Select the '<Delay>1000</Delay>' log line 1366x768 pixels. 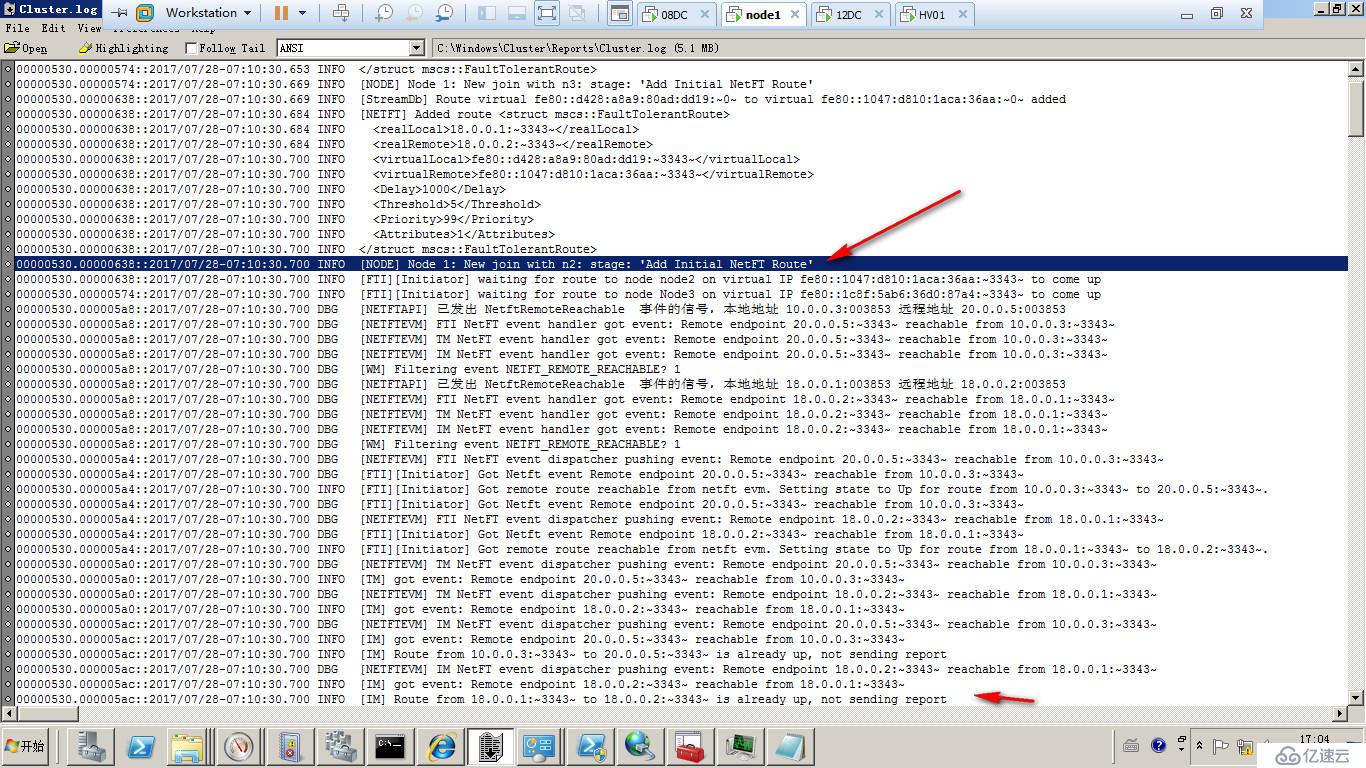click(680, 189)
